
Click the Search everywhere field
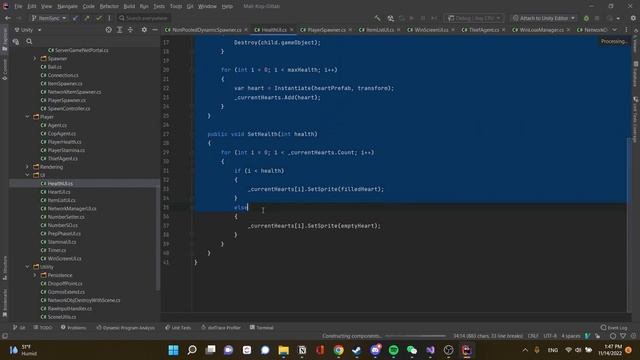pyautogui.click(x=144, y=18)
